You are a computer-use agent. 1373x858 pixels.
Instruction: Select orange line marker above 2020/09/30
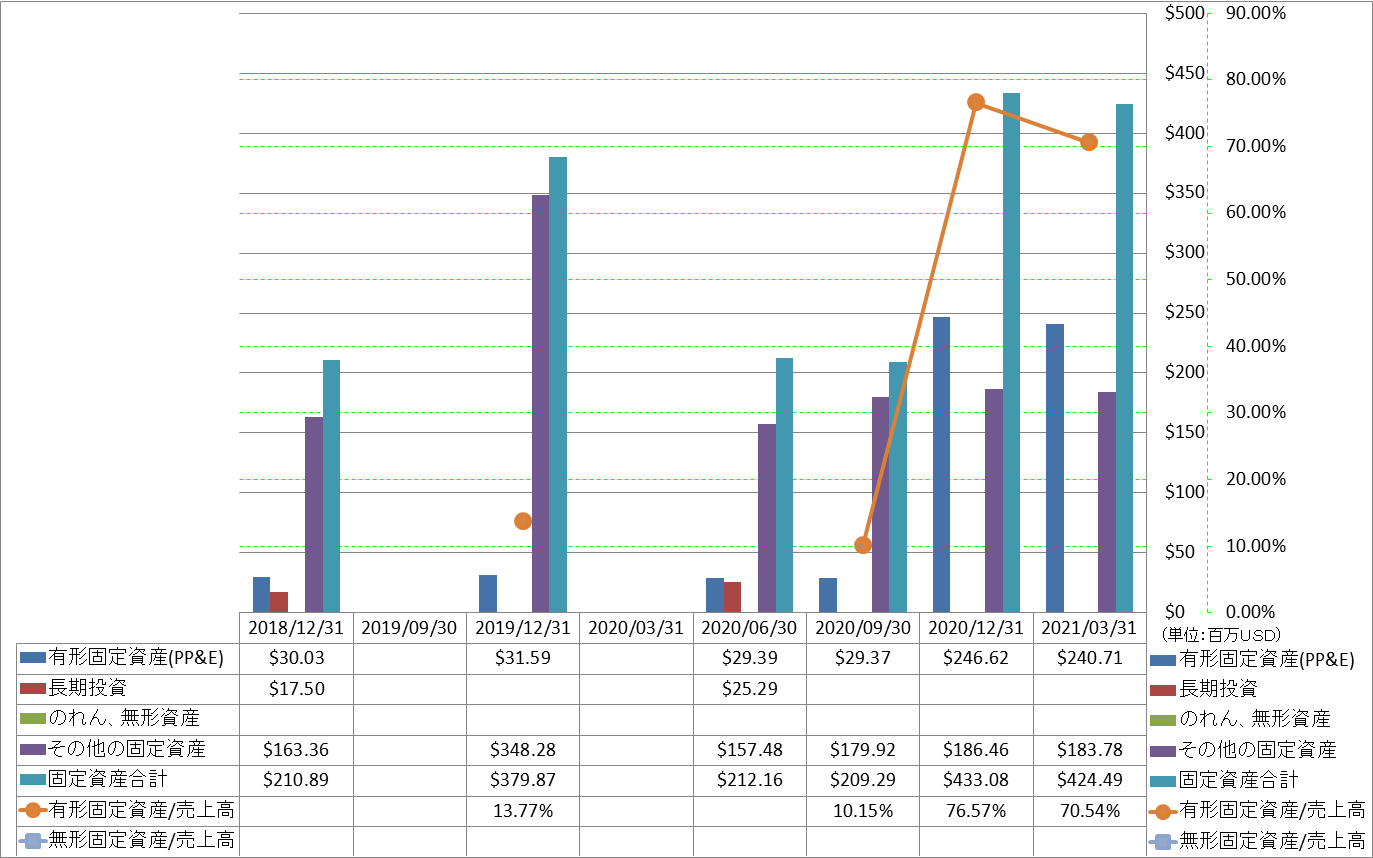(x=863, y=545)
